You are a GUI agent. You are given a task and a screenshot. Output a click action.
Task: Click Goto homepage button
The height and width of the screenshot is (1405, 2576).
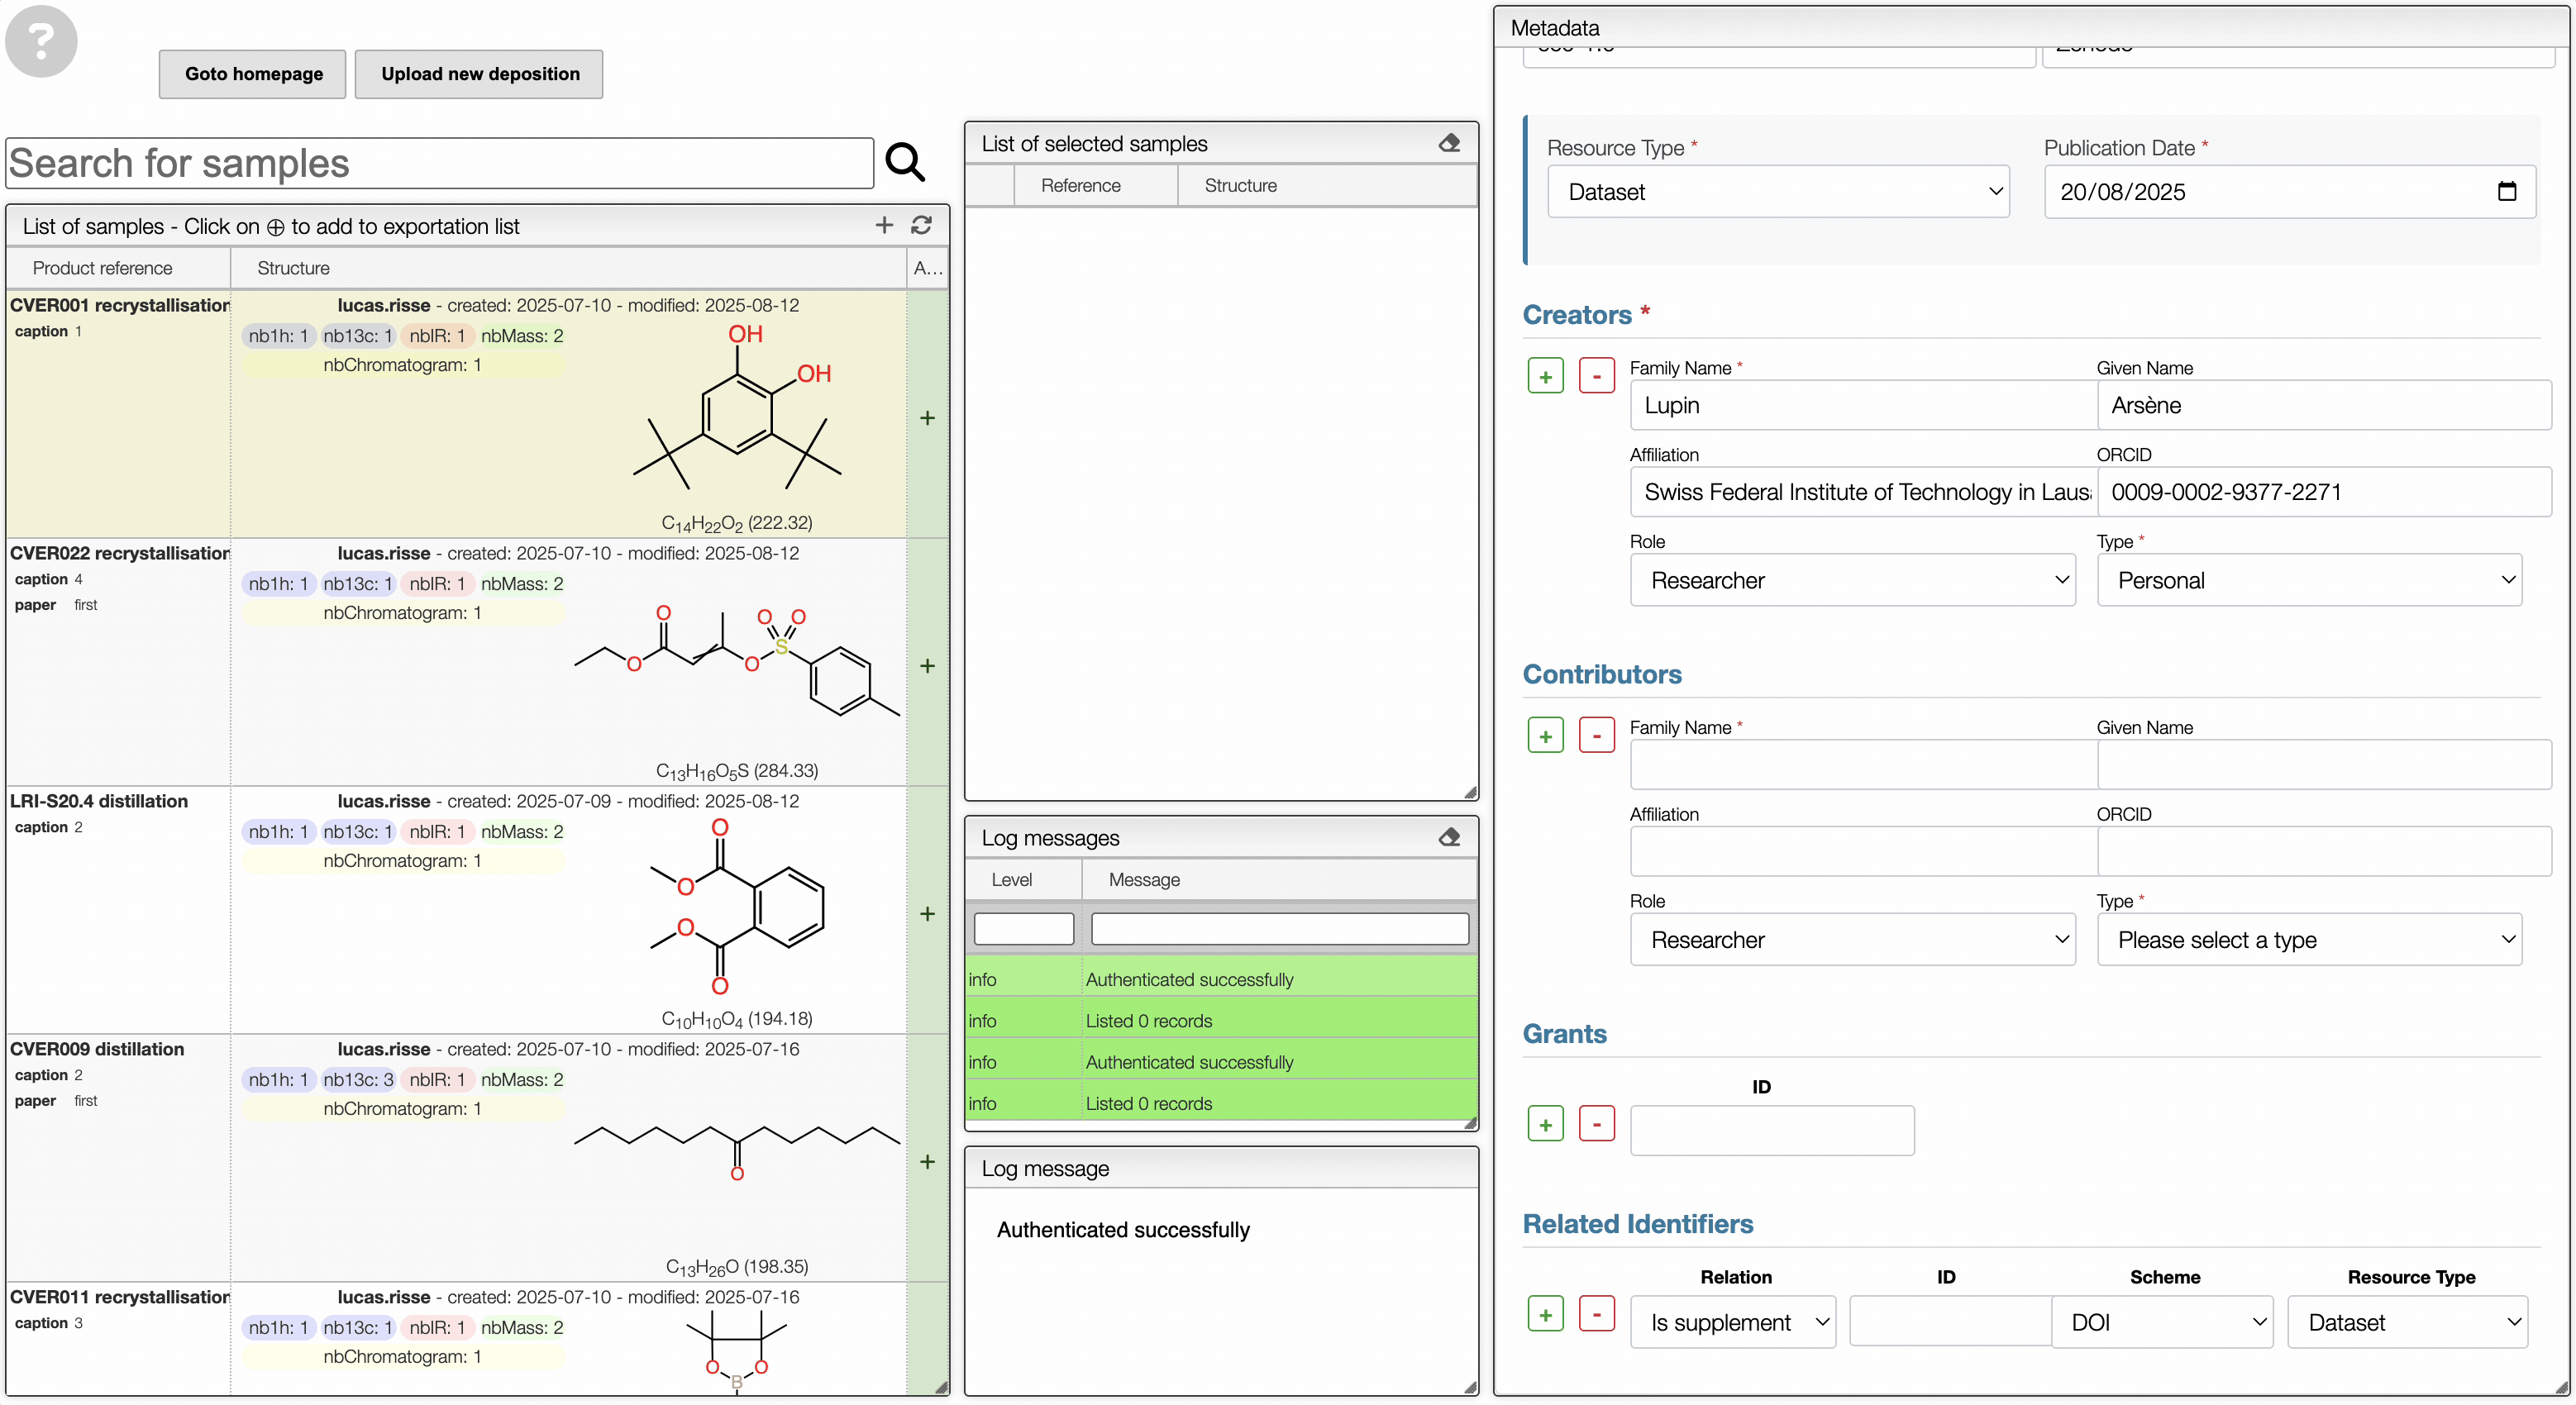253,74
